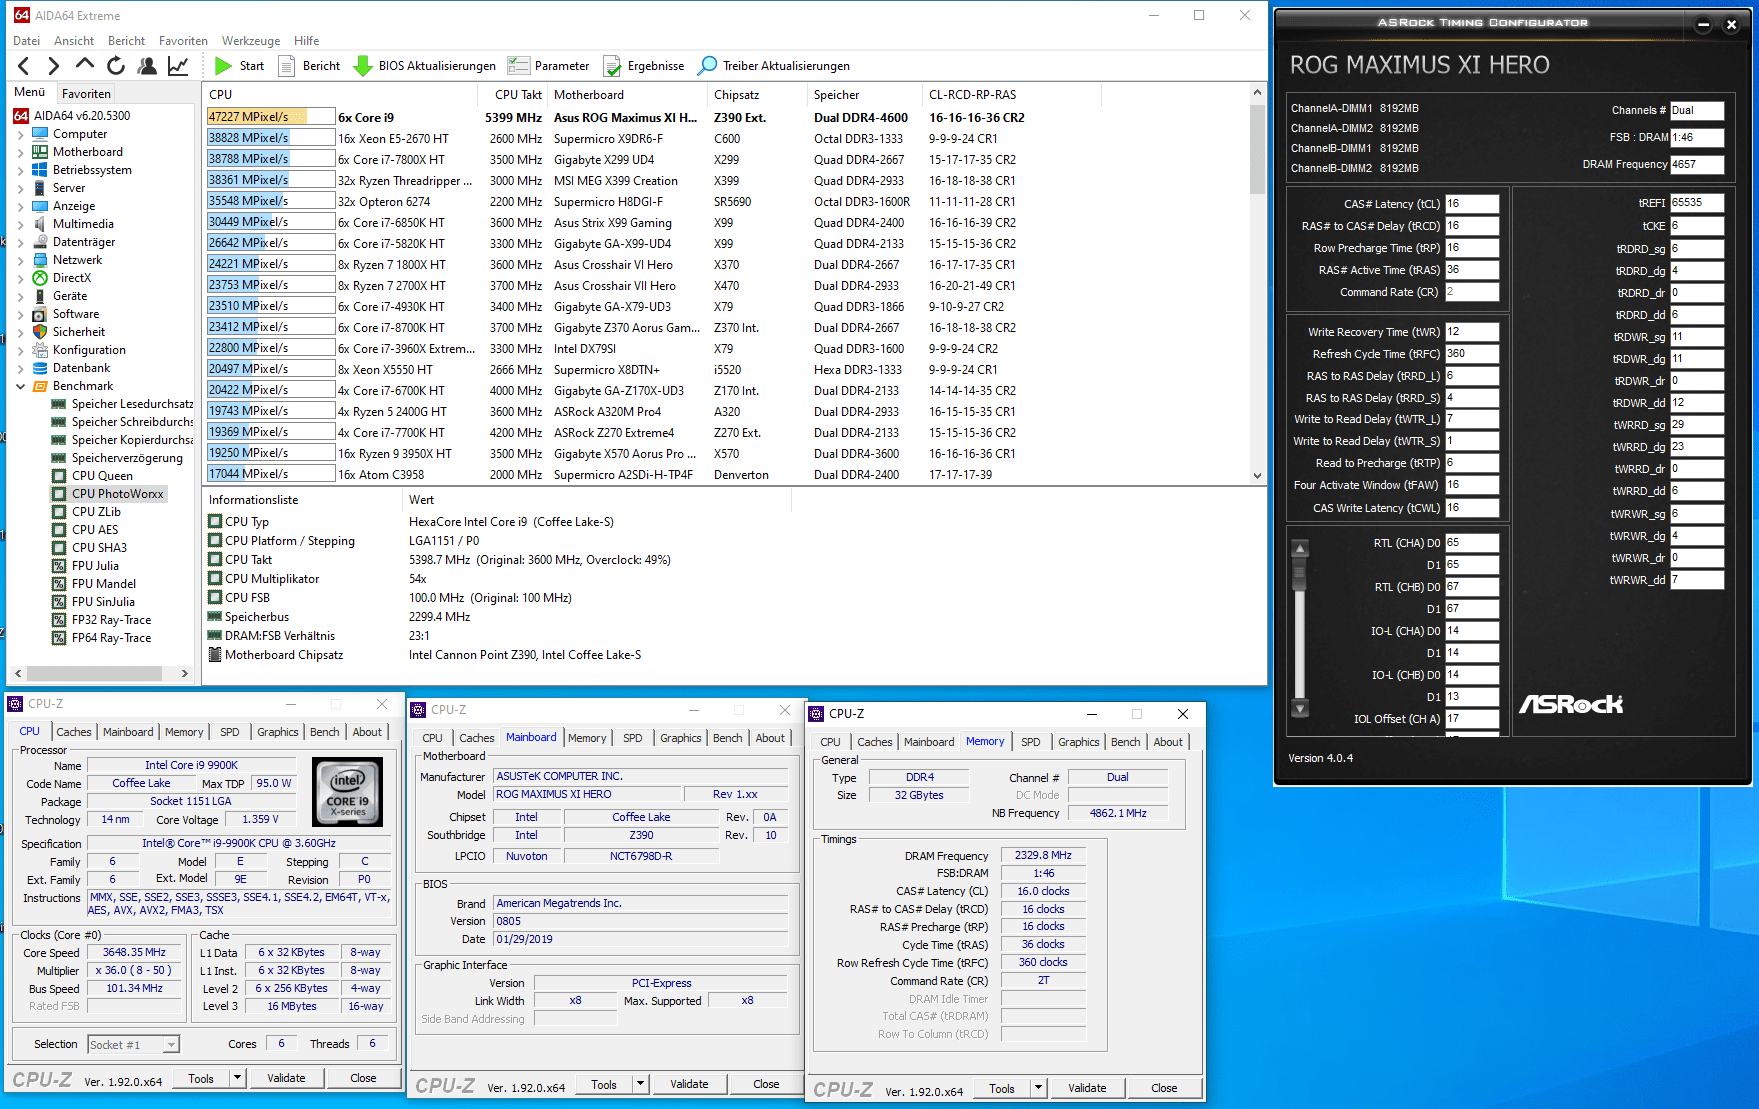Click Close in CPU-Z Memory window
The height and width of the screenshot is (1109, 1759).
pyautogui.click(x=1164, y=1088)
